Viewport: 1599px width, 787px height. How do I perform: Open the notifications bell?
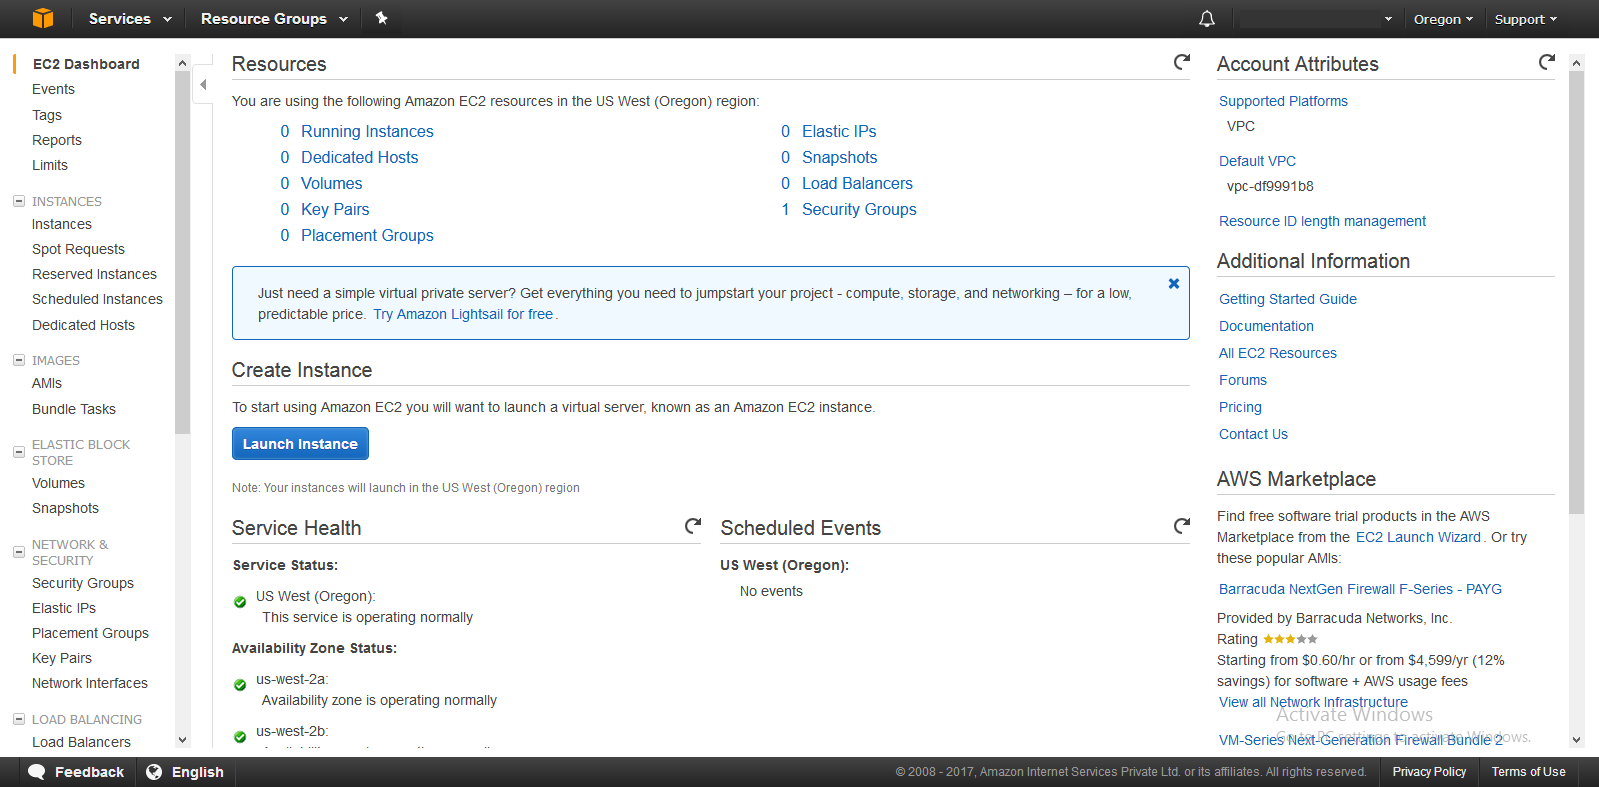[x=1207, y=19]
